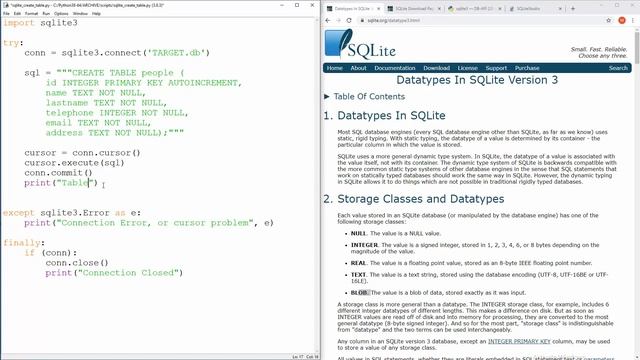Click the REAL bullet term
Viewport: 640px width, 360px height.
click(358, 263)
